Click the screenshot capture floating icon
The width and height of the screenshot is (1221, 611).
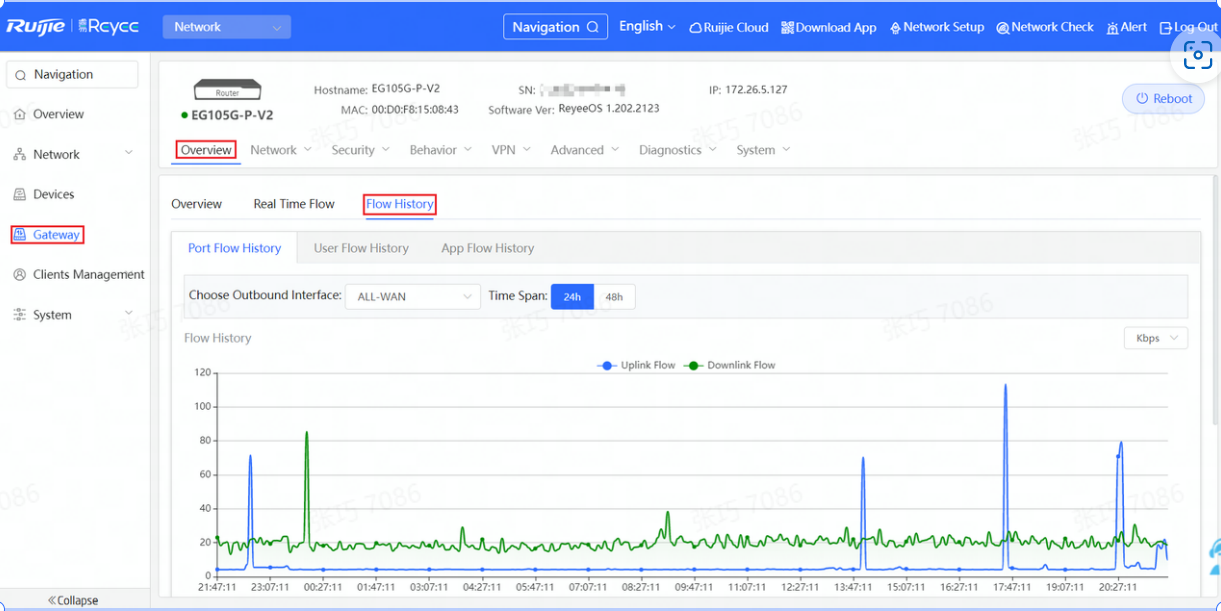[1197, 56]
